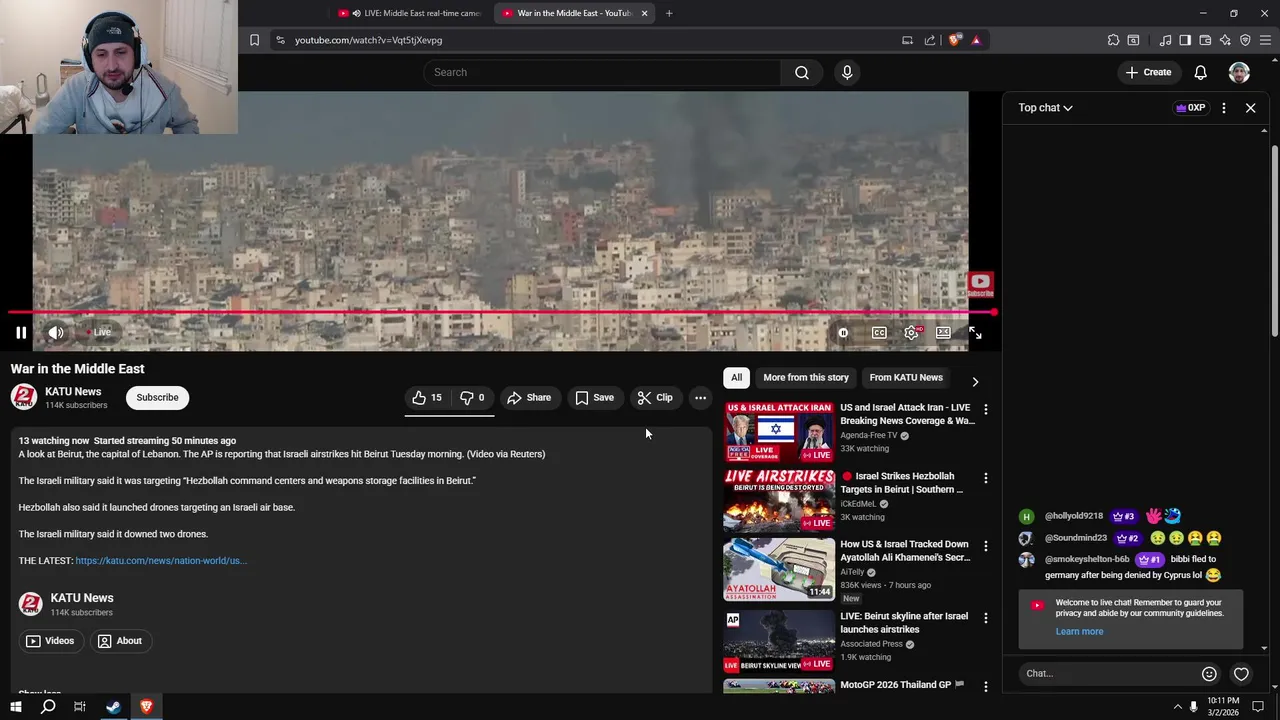Show more filter chips arrow
Viewport: 1280px width, 720px height.
coord(975,381)
